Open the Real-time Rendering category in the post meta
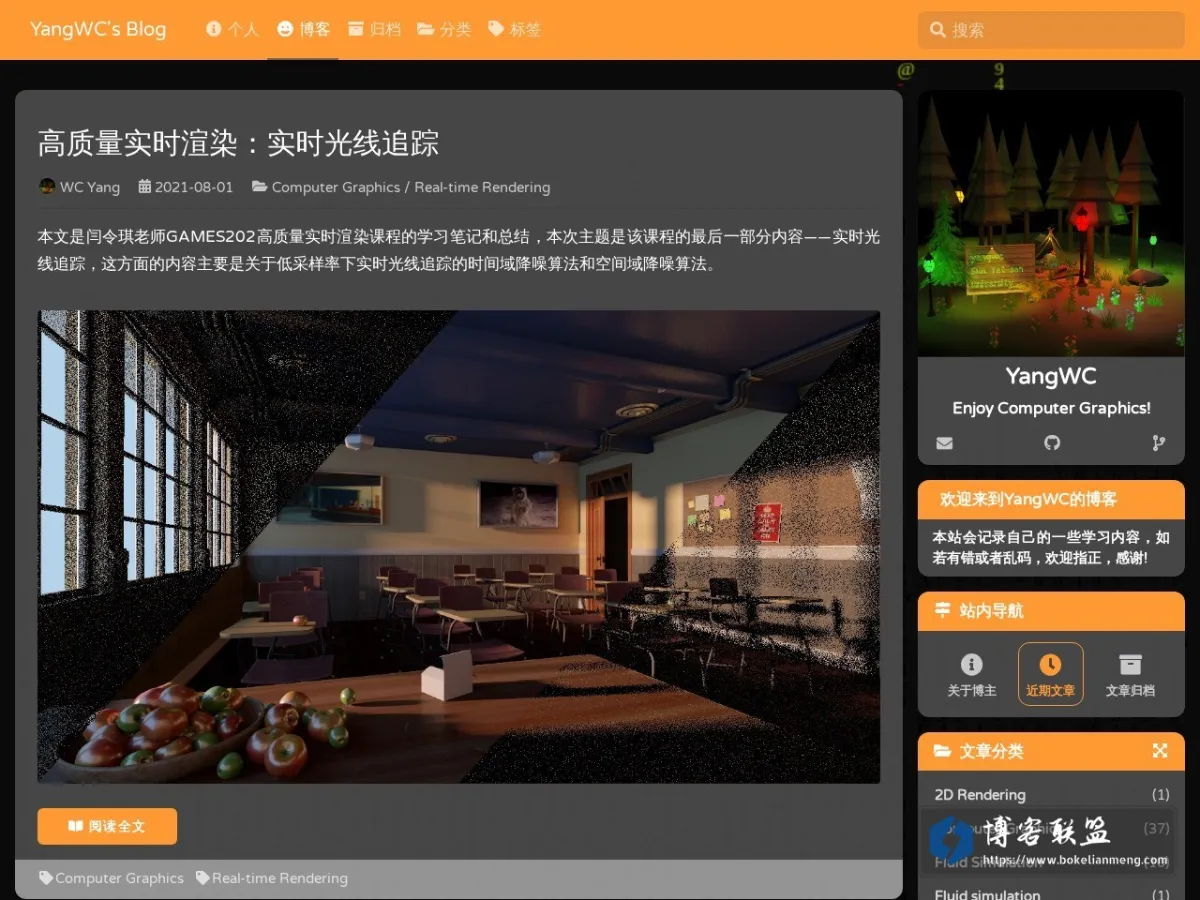 (482, 187)
